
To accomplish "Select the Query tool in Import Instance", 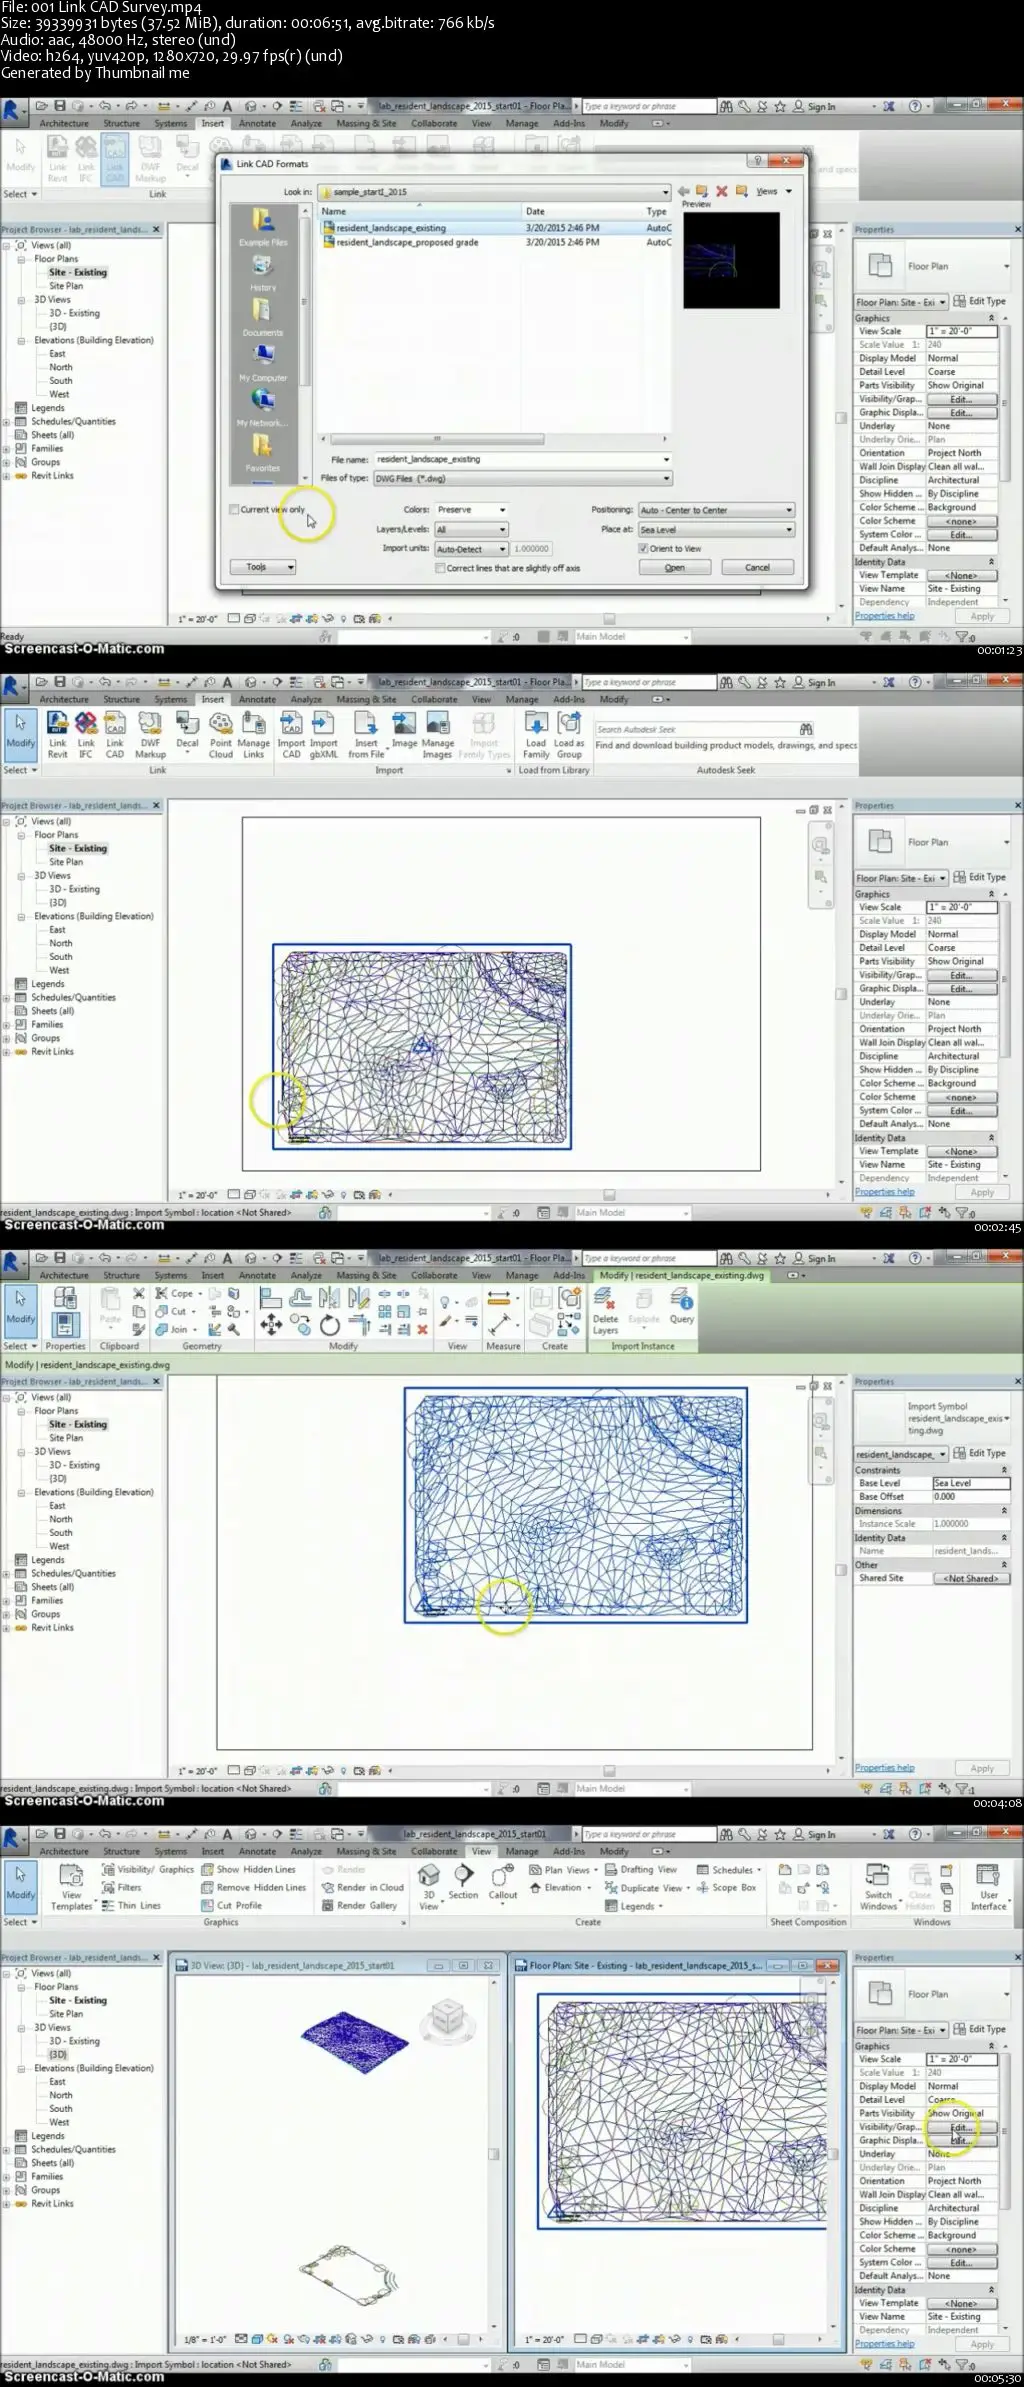I will 682,1306.
